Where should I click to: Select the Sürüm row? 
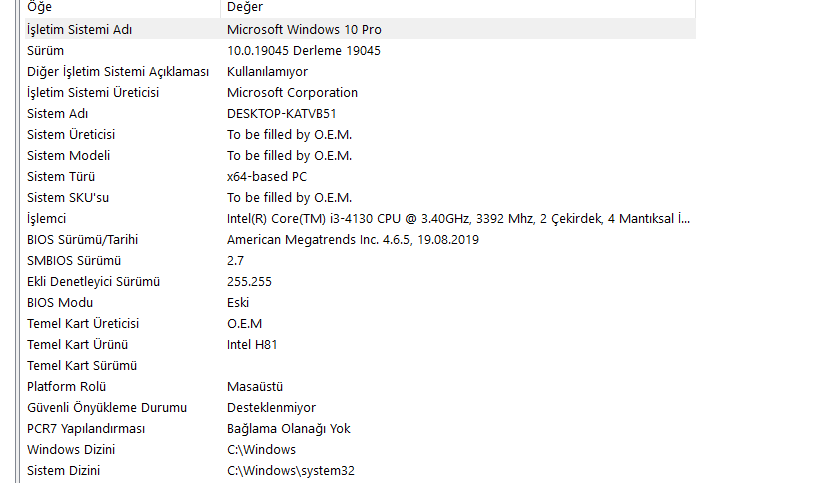pyautogui.click(x=46, y=50)
